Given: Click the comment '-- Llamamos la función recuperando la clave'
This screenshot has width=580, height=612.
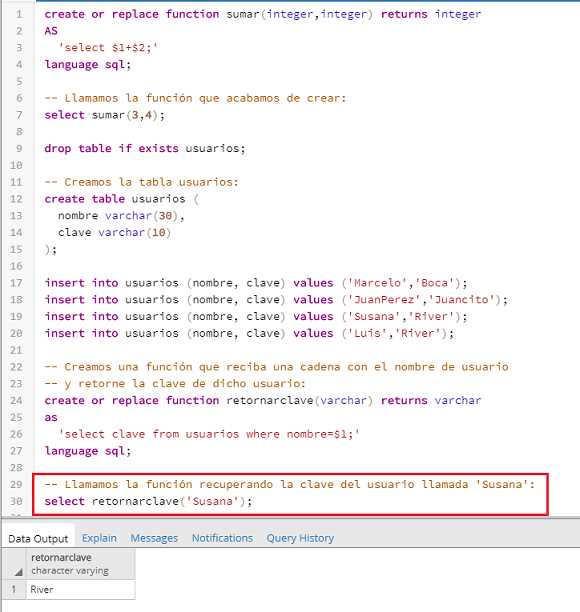Looking at the screenshot, I should point(290,484).
